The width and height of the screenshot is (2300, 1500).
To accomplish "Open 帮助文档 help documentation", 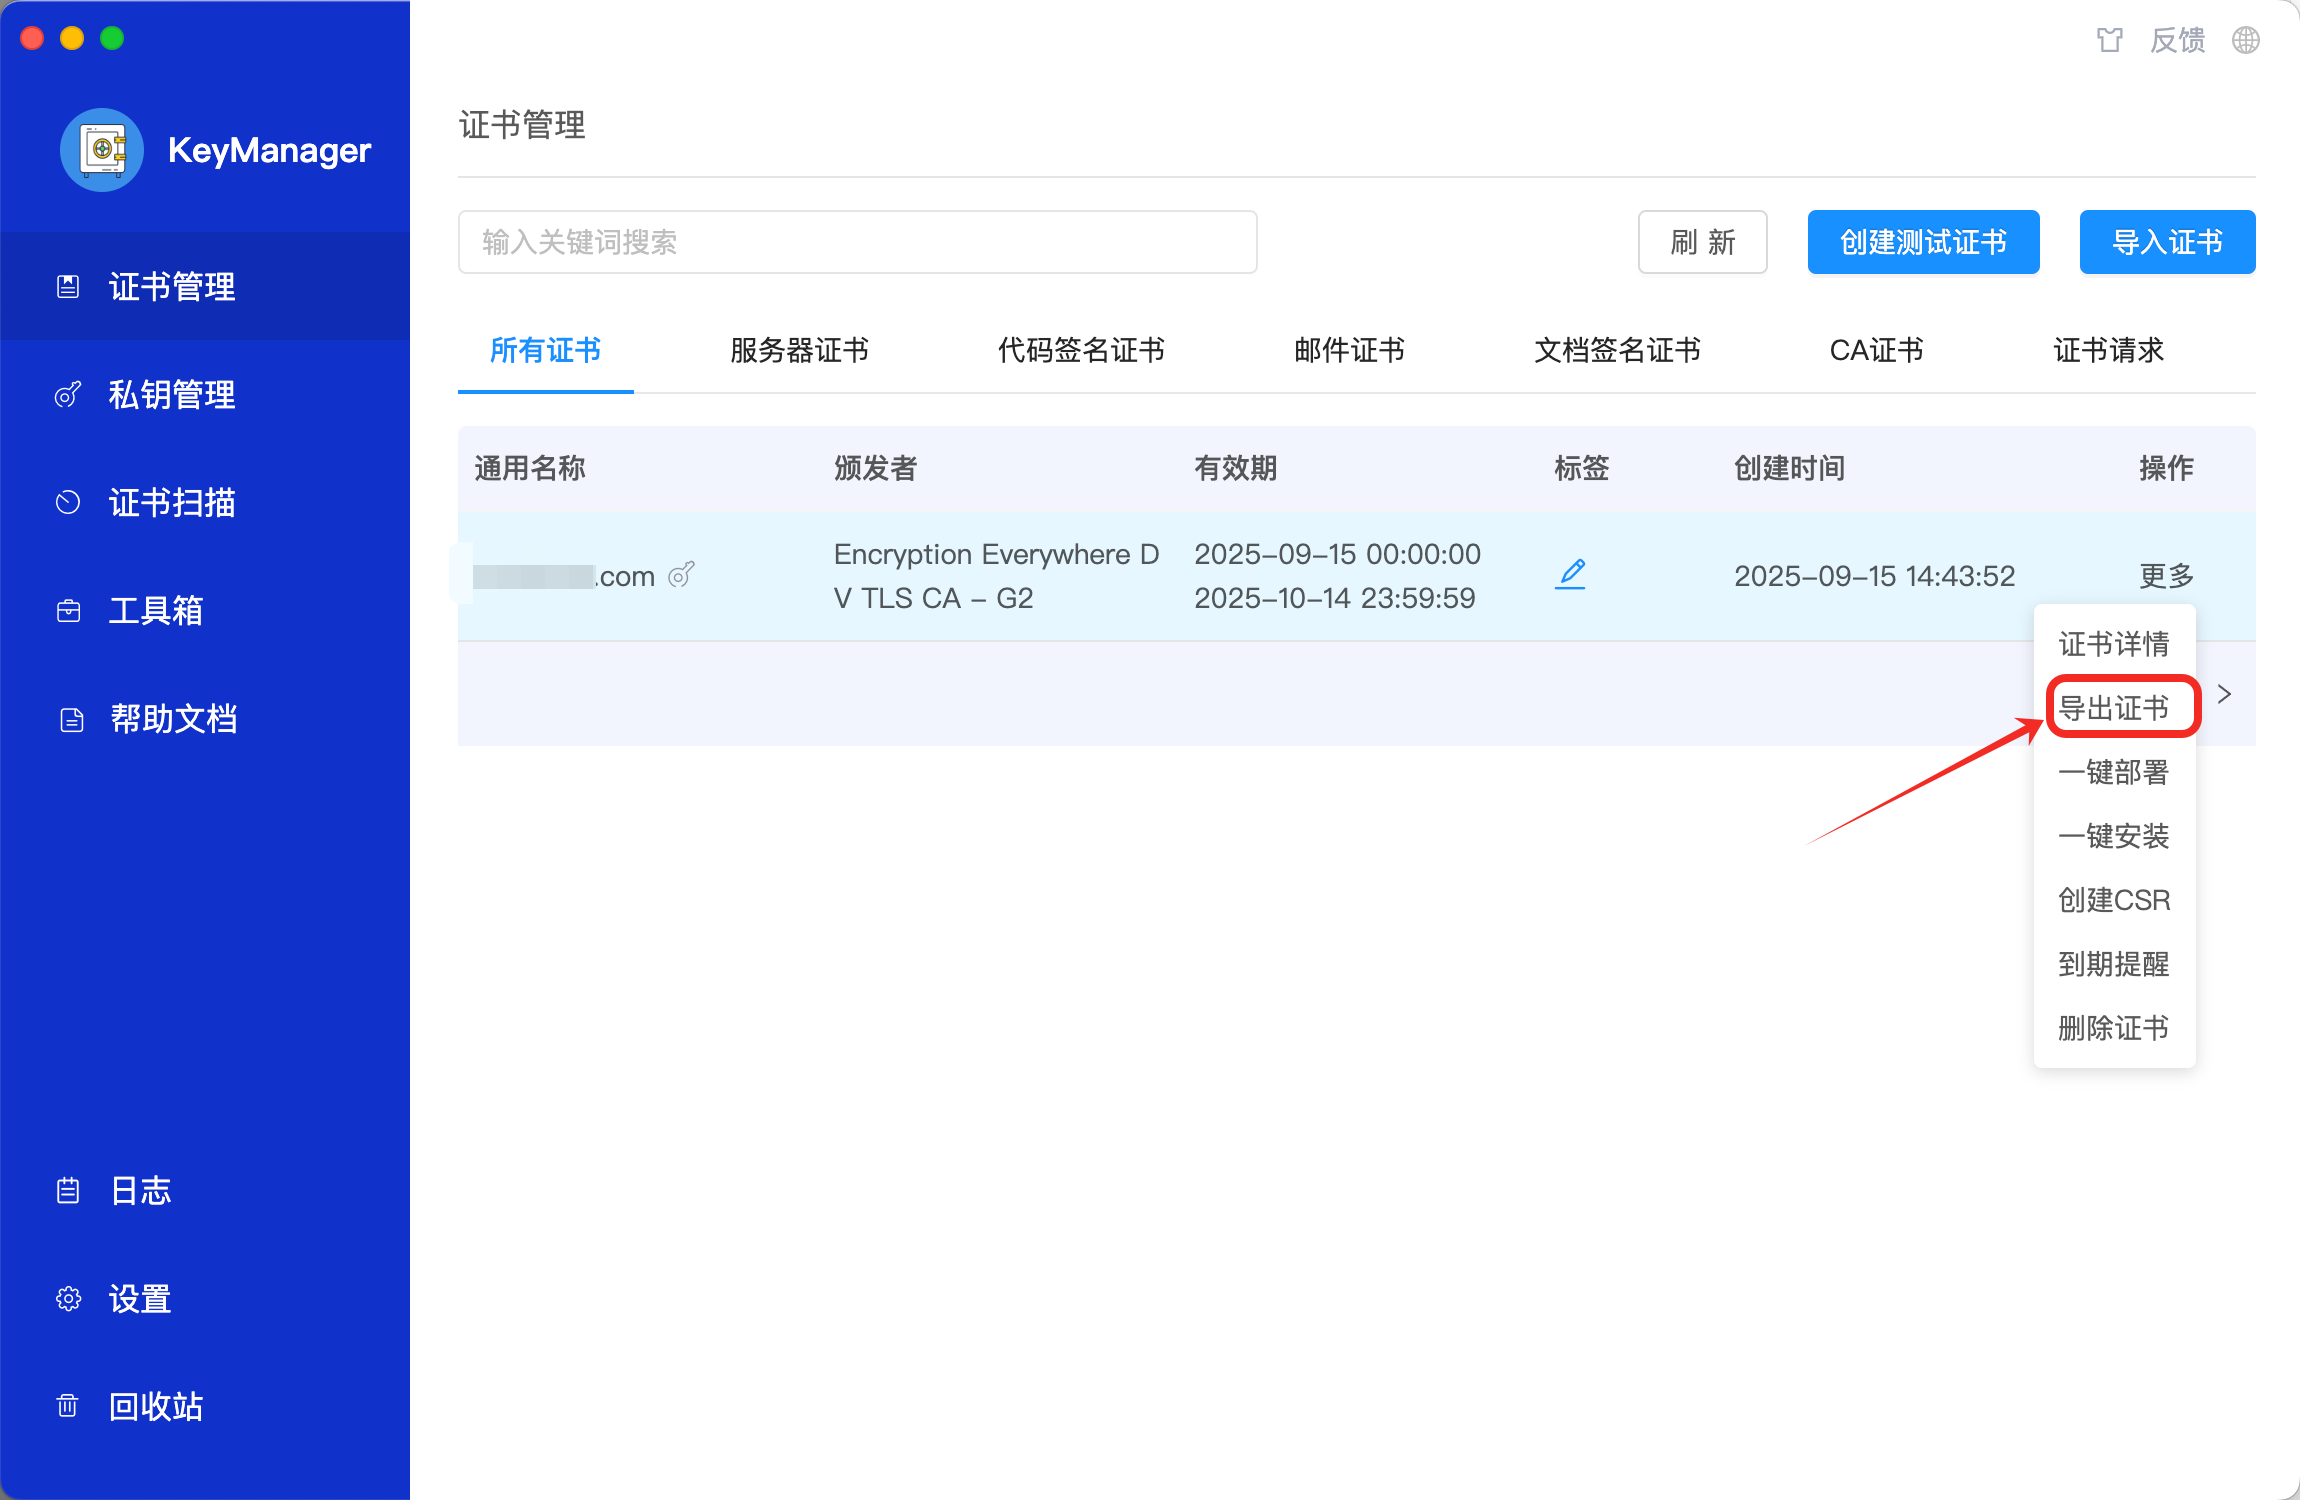I will tap(174, 718).
